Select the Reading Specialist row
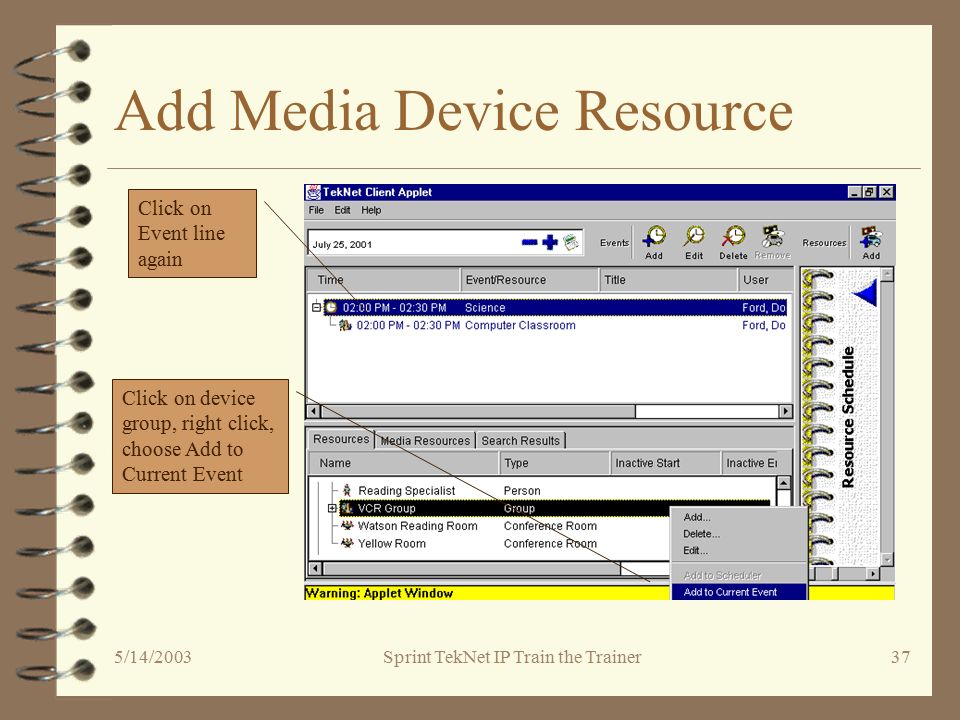The image size is (960, 720). coord(554,490)
